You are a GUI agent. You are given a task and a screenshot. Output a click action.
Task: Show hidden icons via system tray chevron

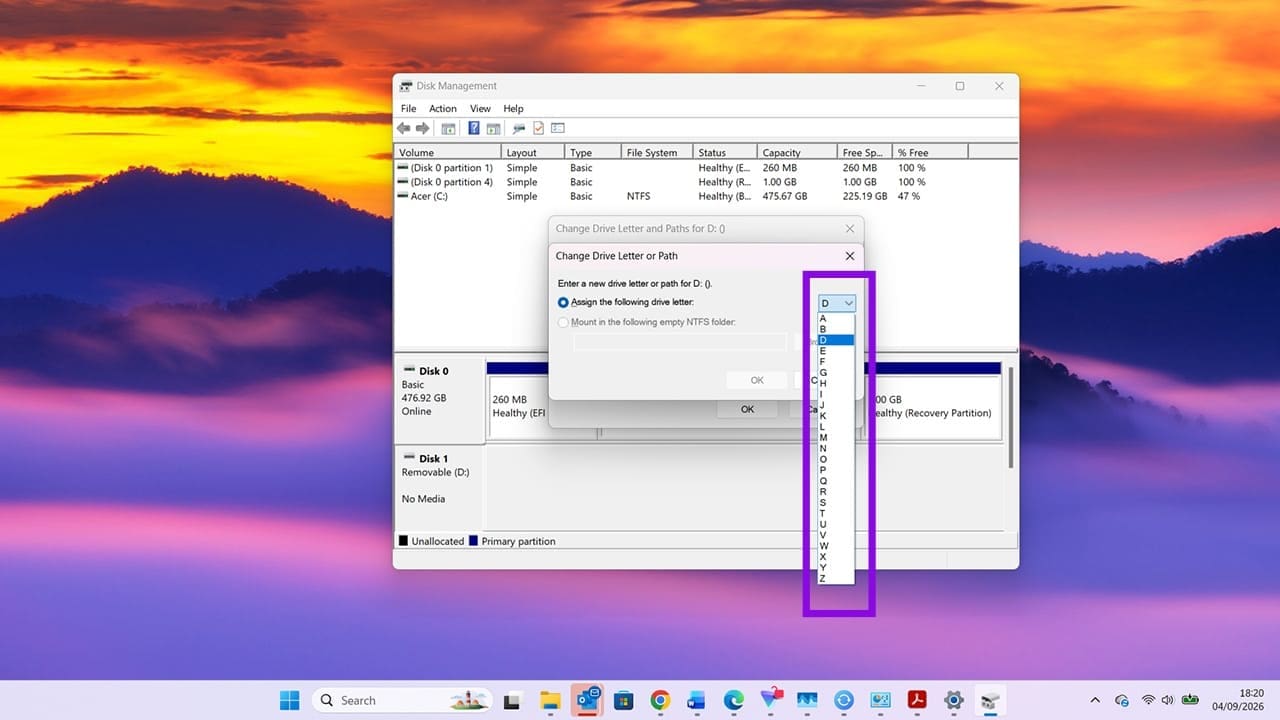click(x=1095, y=700)
